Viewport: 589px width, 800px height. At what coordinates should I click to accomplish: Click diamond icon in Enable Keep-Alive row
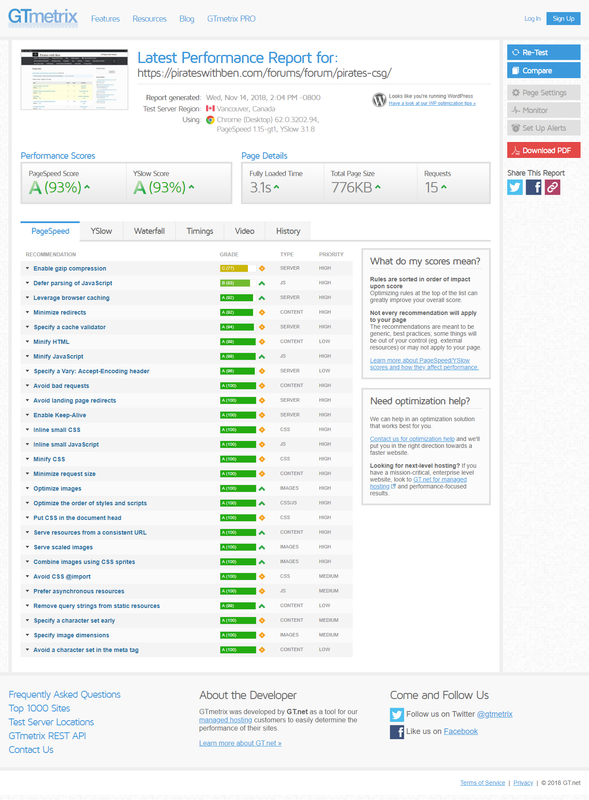coord(262,415)
